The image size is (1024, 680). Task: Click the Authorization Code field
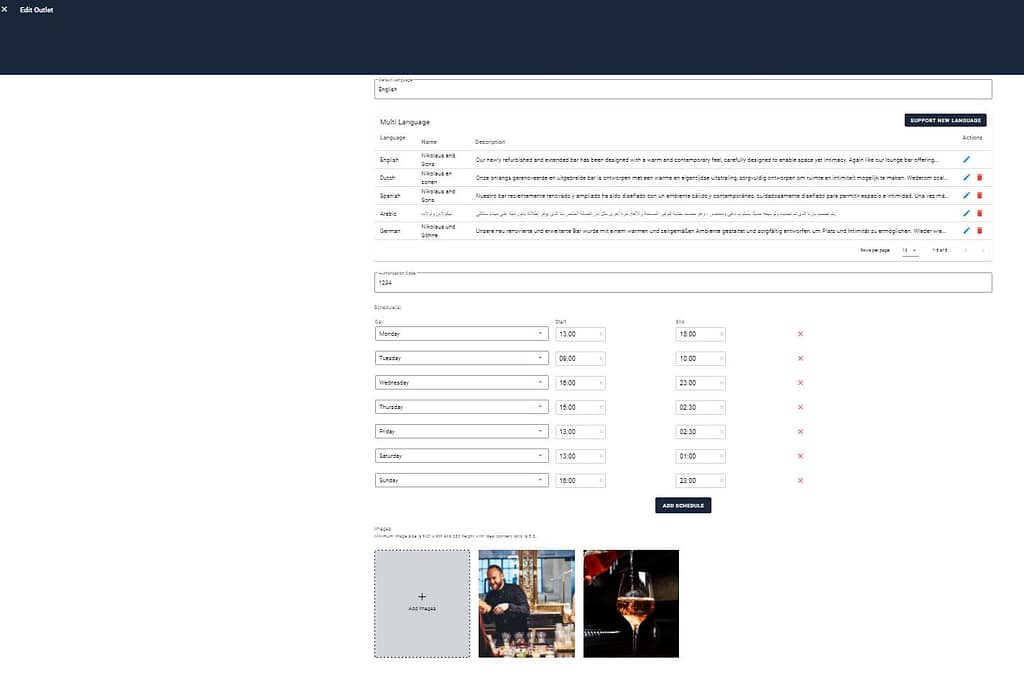click(682, 283)
